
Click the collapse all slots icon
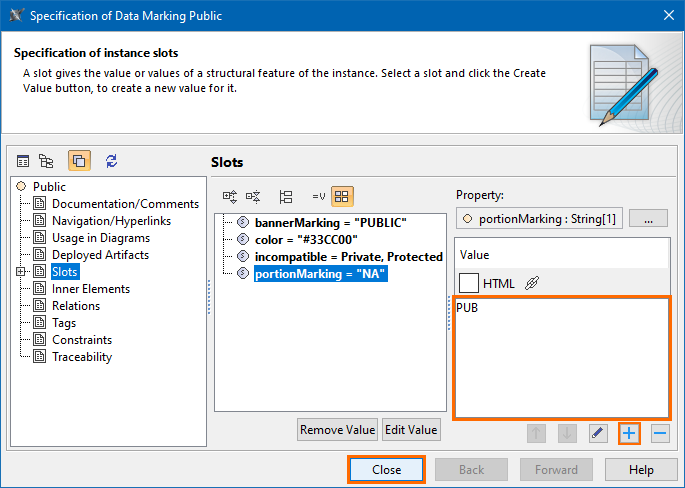(254, 197)
